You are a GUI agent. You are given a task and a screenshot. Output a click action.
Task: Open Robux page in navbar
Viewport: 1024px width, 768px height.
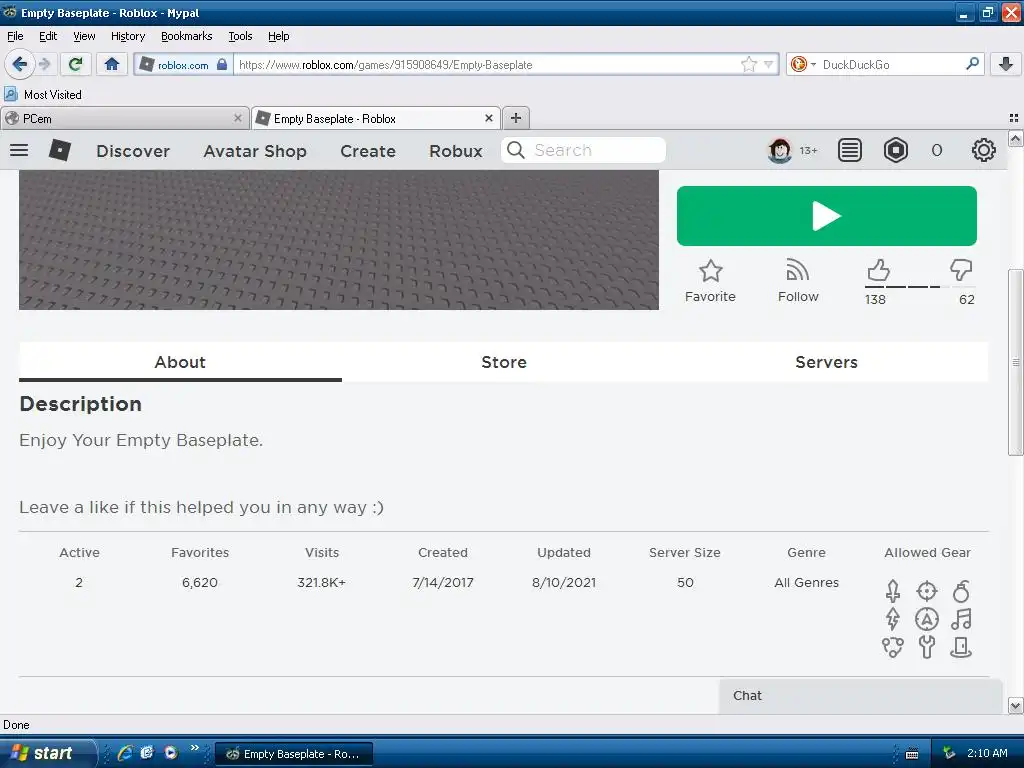point(455,151)
